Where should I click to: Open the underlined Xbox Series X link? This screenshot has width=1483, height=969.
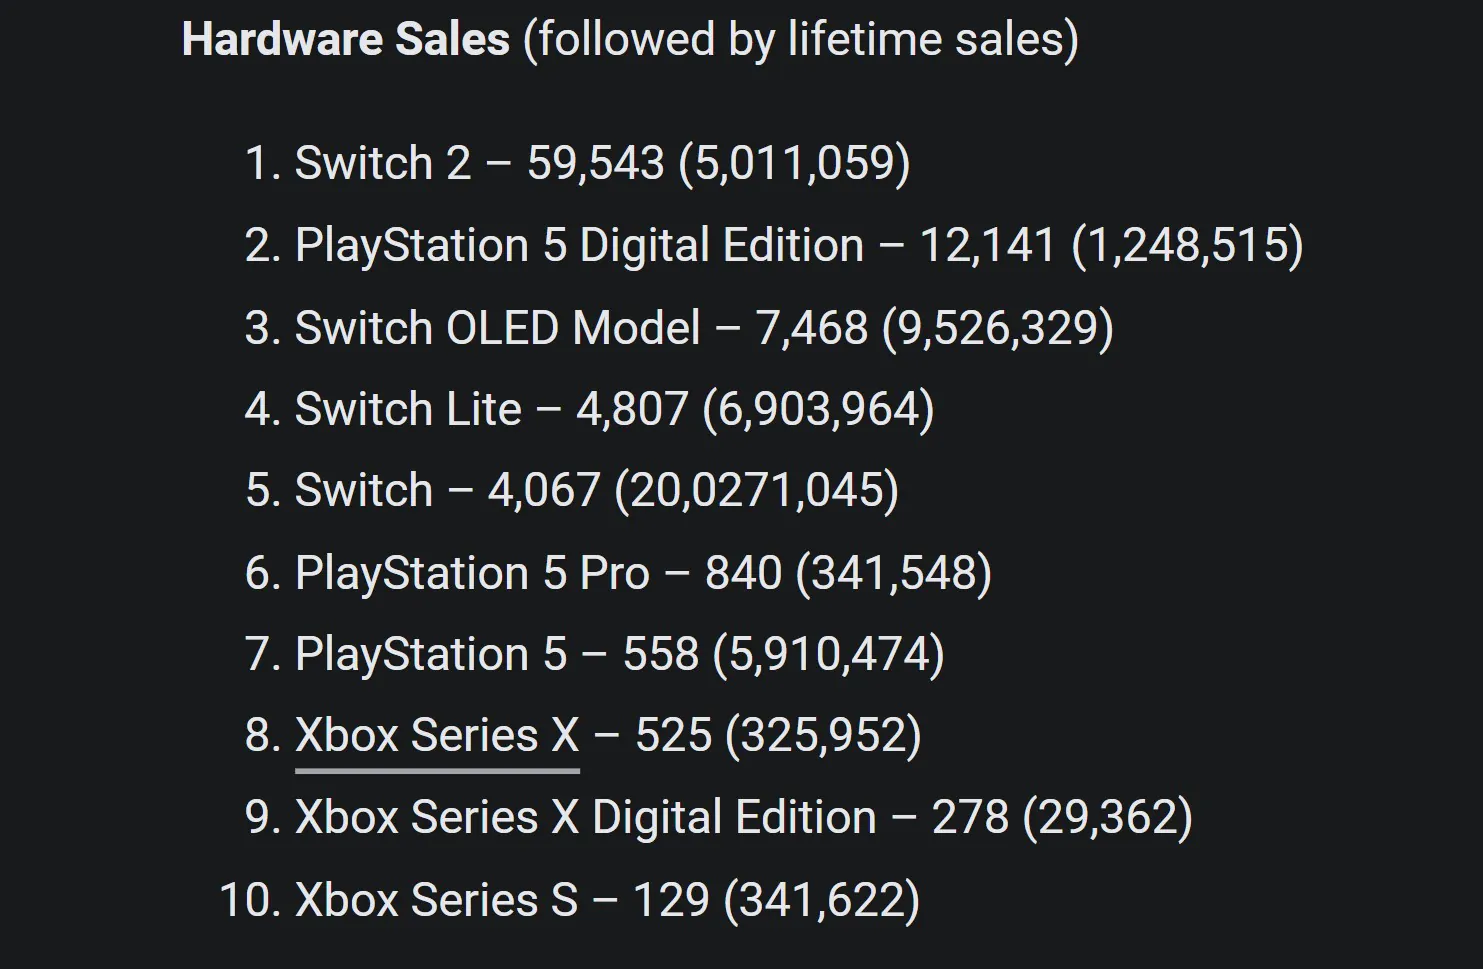437,736
